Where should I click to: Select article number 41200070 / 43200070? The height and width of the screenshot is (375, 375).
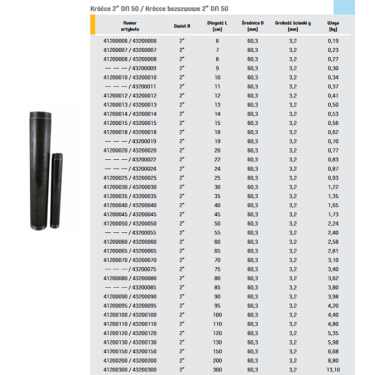pos(130,260)
